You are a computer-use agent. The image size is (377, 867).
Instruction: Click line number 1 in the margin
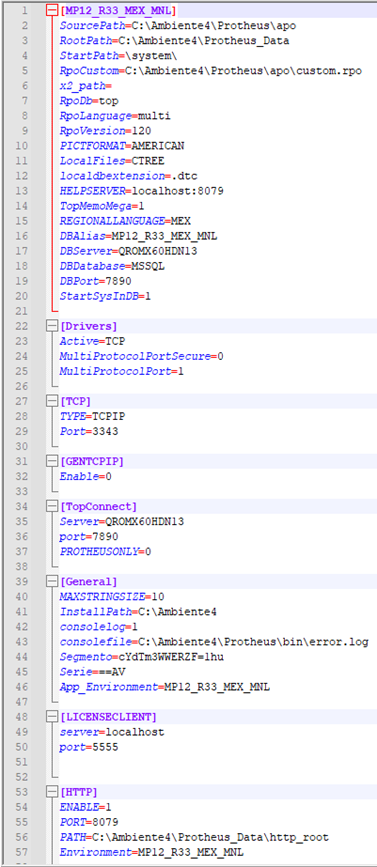point(24,11)
